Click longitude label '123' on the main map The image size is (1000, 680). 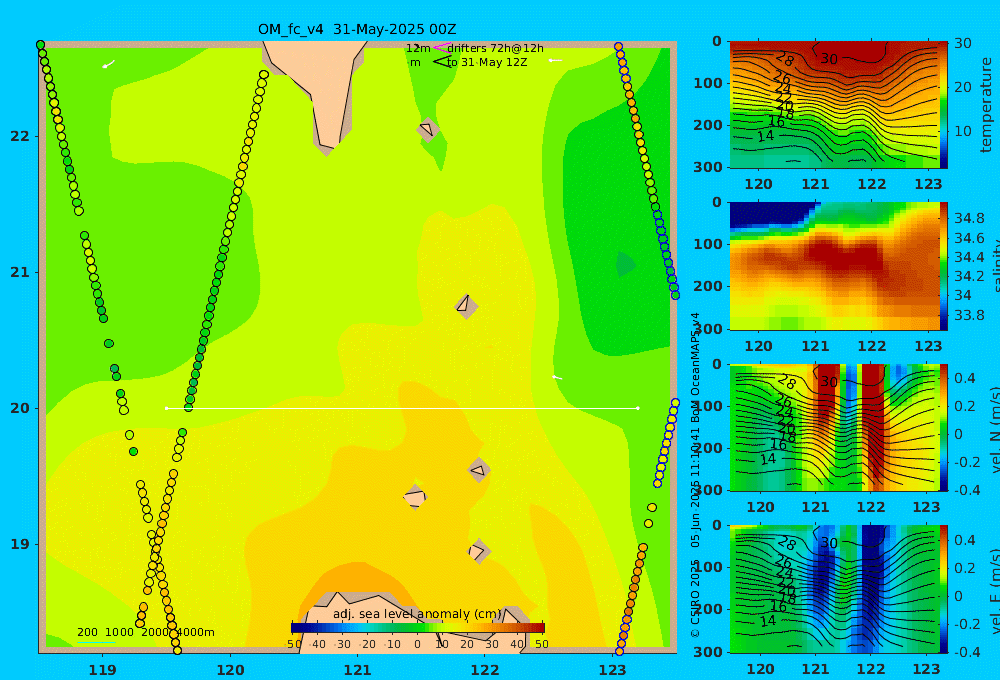[x=613, y=670]
